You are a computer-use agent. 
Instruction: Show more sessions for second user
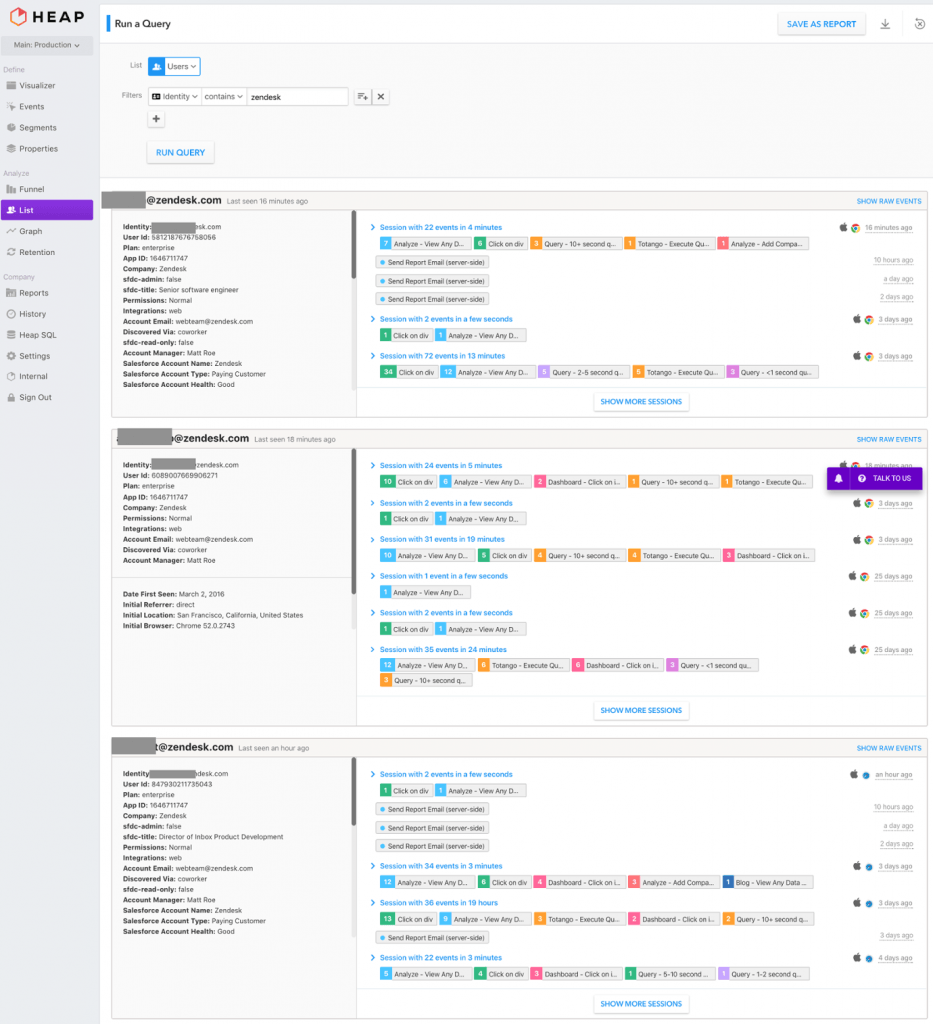pyautogui.click(x=640, y=711)
